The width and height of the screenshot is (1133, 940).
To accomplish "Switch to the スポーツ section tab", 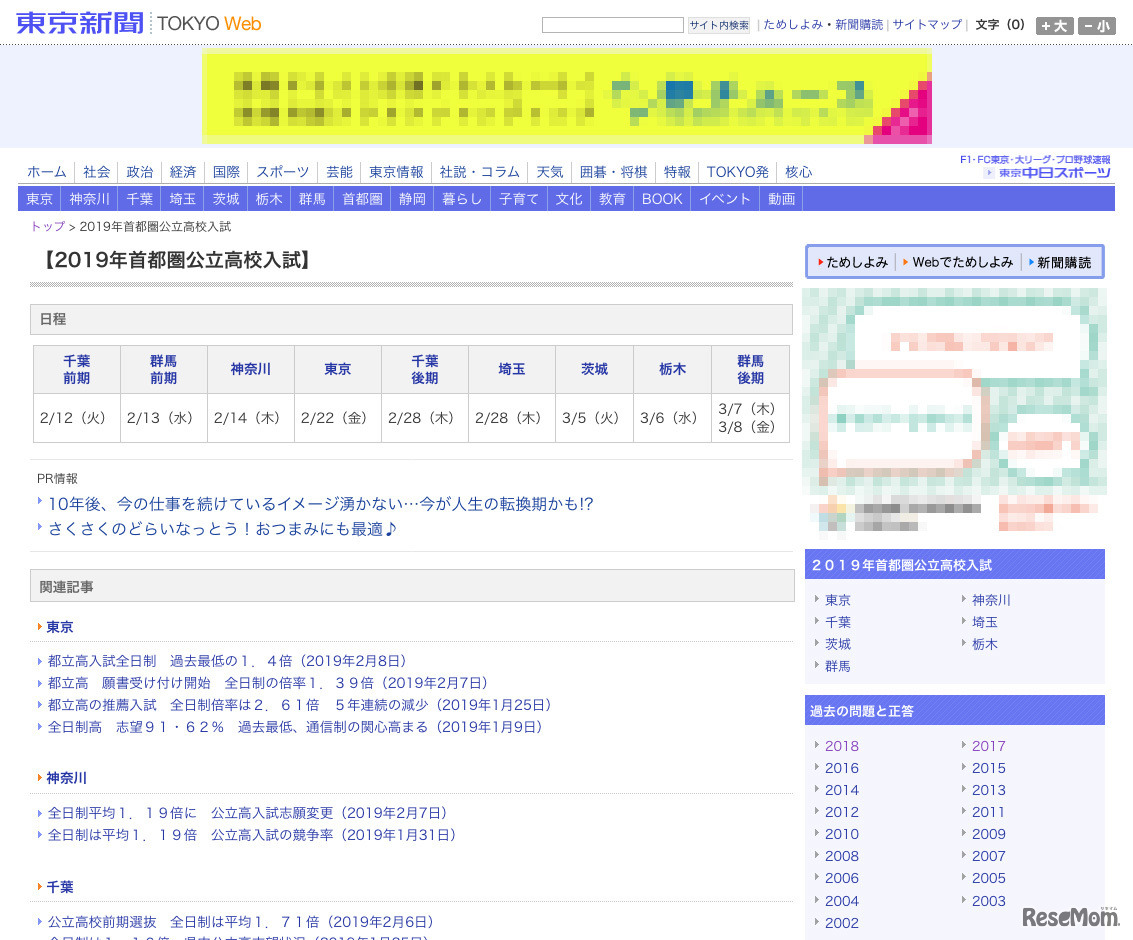I will [x=281, y=171].
